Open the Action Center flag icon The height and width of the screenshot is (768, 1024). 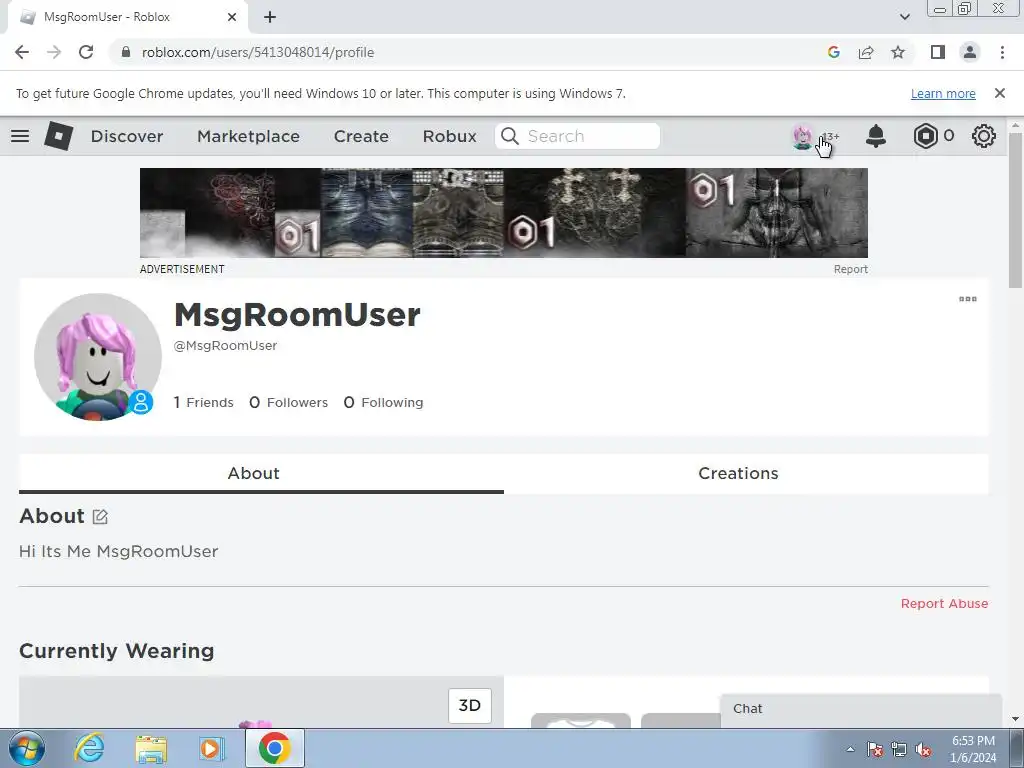click(875, 750)
